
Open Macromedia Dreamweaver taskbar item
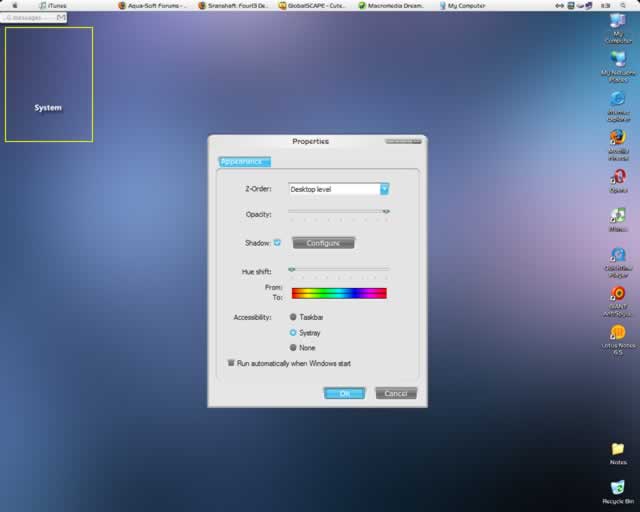[x=391, y=5]
